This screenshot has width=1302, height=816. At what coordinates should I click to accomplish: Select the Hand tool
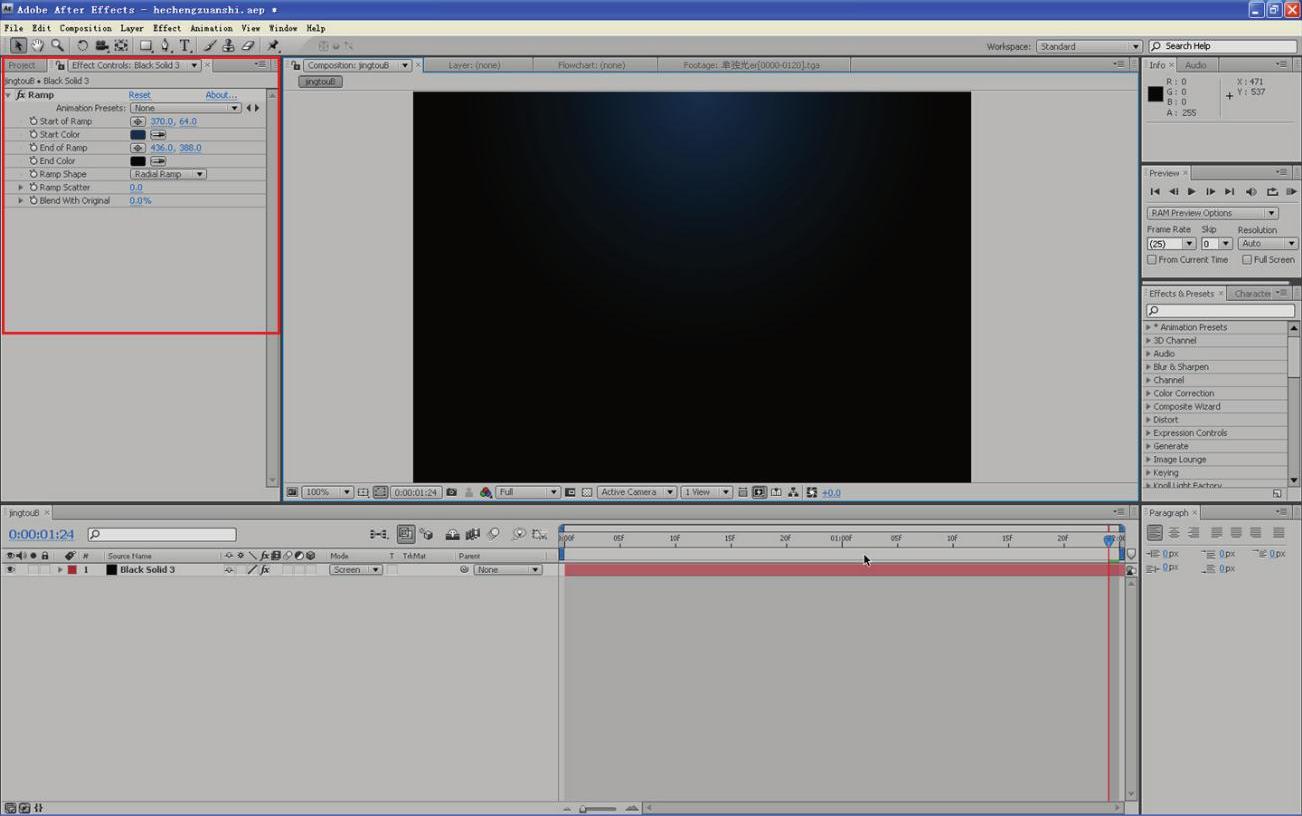coord(37,45)
